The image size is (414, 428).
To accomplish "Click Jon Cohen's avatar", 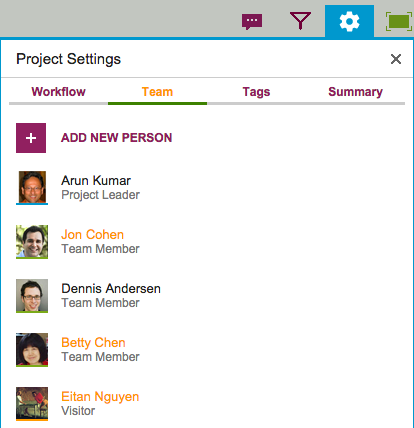I will coord(32,242).
